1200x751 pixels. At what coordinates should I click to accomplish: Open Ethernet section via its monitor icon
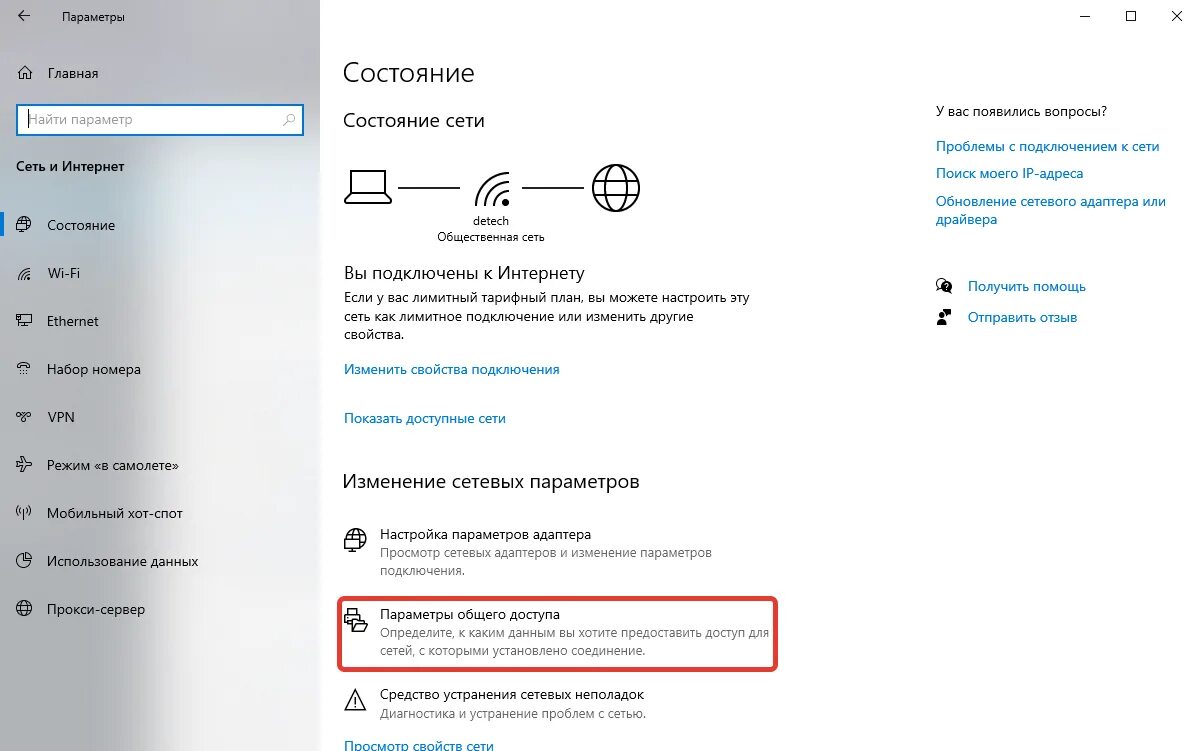coord(25,321)
